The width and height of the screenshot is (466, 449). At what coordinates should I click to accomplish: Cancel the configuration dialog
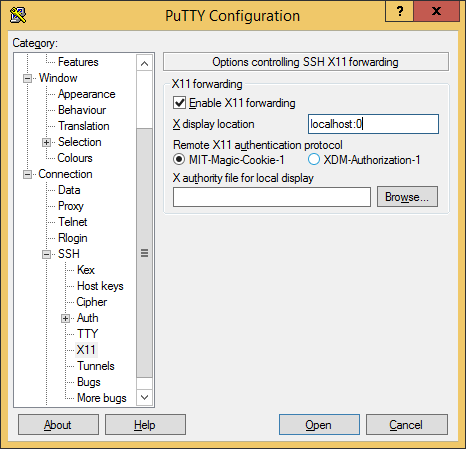(407, 425)
